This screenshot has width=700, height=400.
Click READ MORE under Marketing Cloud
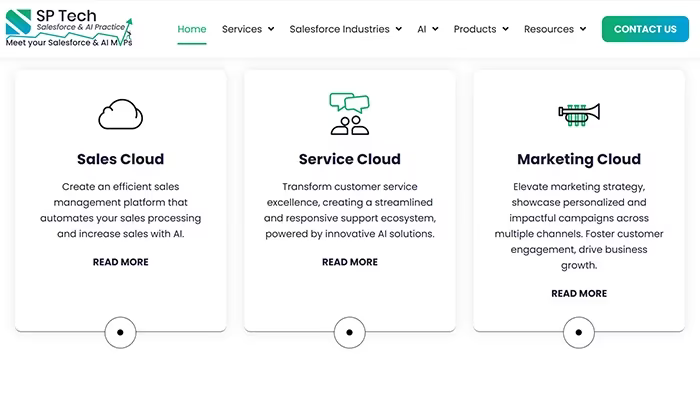click(x=579, y=293)
